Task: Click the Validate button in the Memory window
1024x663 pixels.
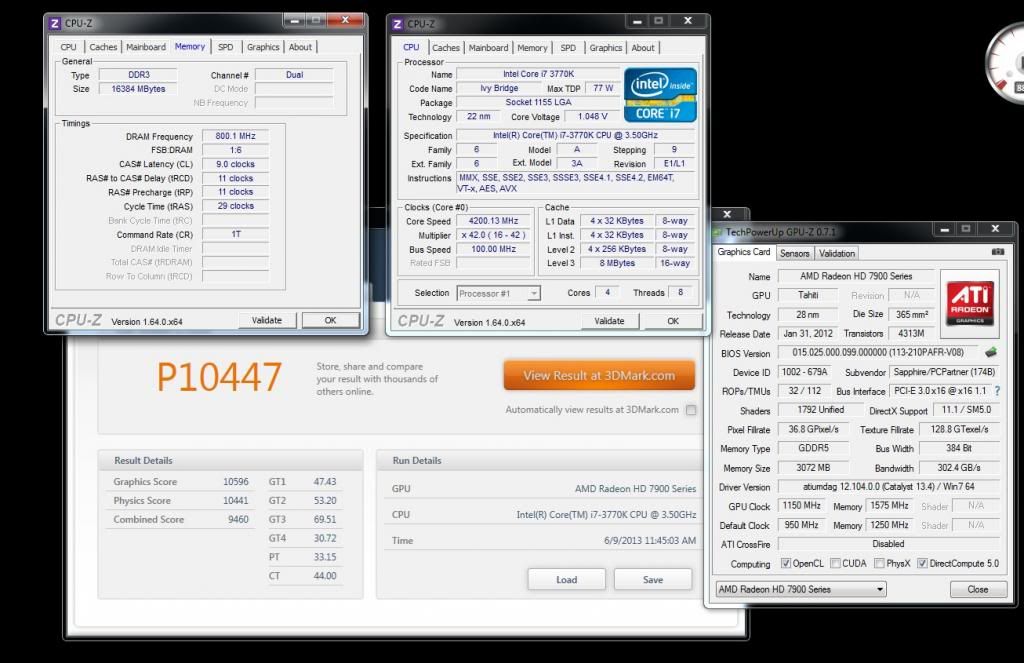Action: pos(267,320)
